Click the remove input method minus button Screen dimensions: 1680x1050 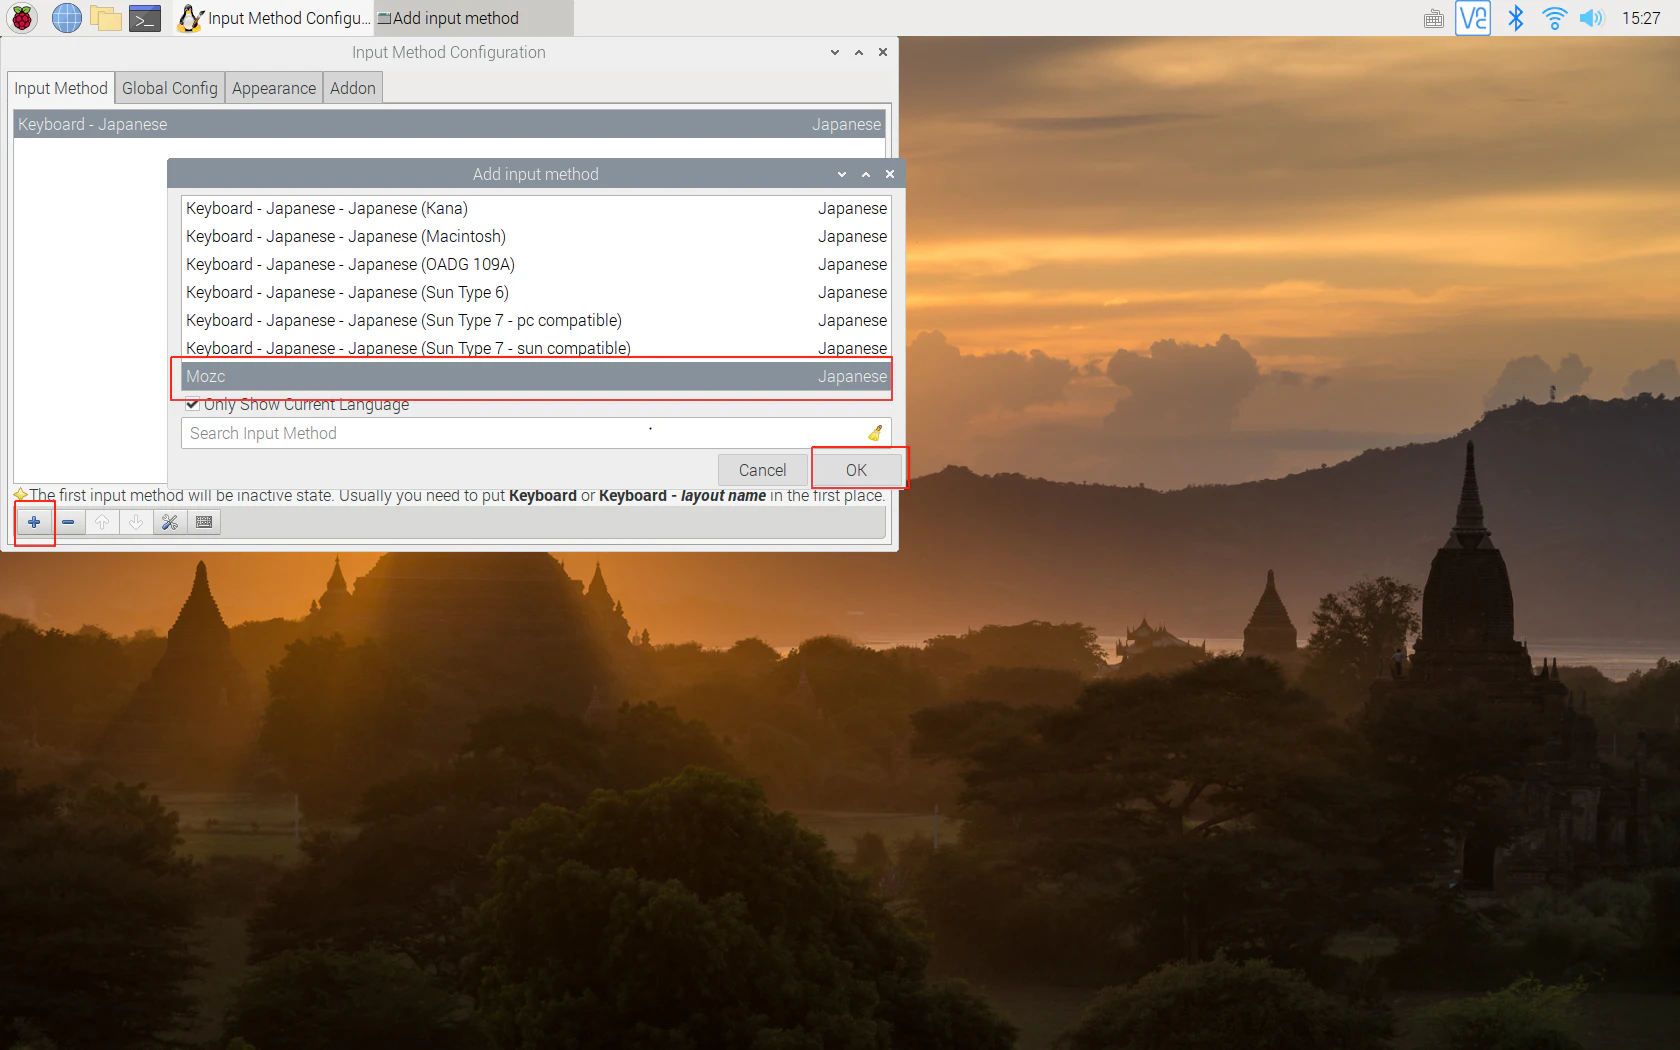pyautogui.click(x=68, y=522)
